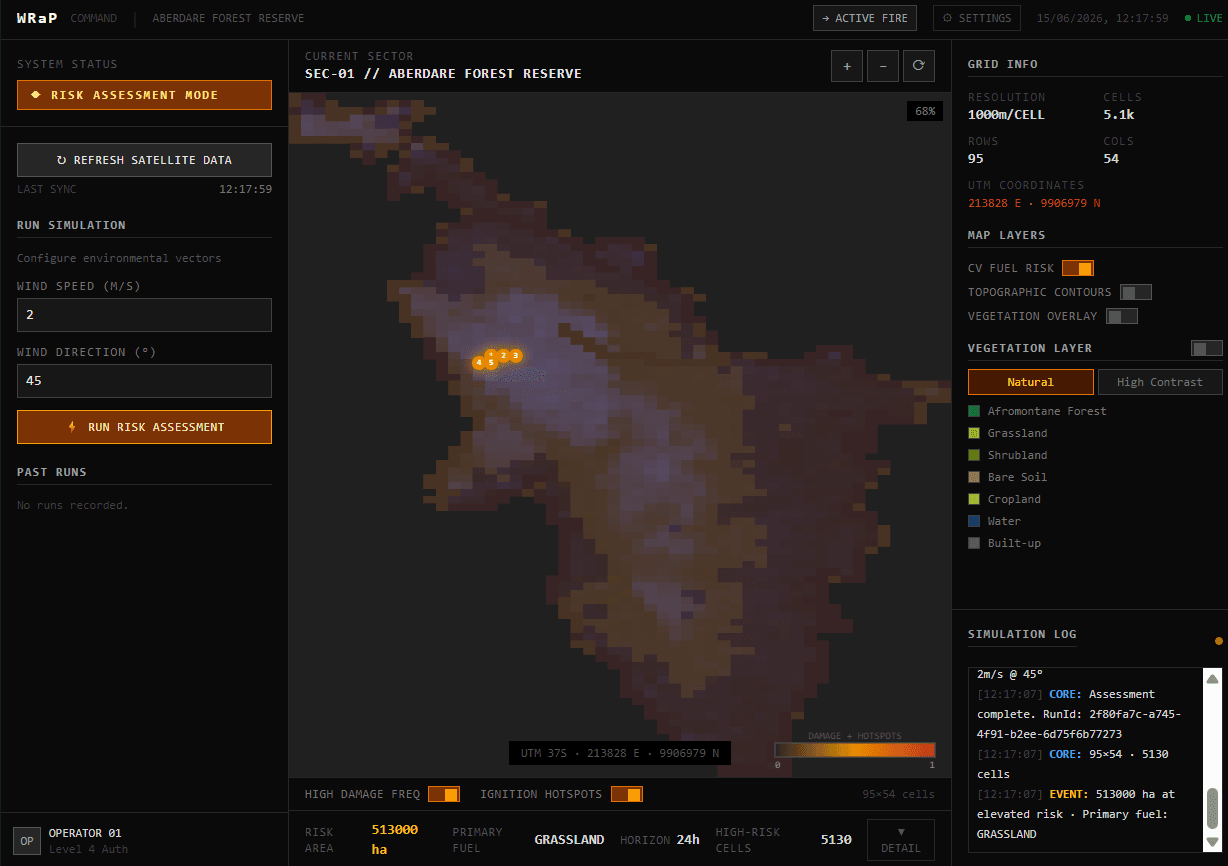The width and height of the screenshot is (1228, 866).
Task: Click the green LIVE status indicator
Action: point(1203,18)
